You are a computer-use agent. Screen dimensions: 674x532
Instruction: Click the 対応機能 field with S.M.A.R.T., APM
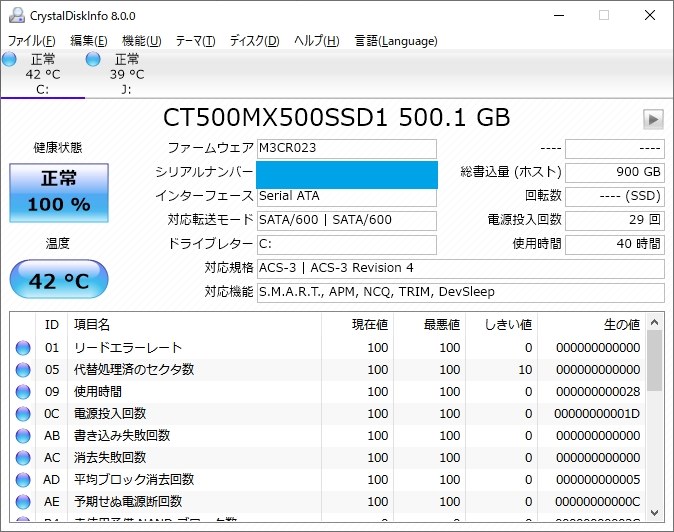(461, 293)
